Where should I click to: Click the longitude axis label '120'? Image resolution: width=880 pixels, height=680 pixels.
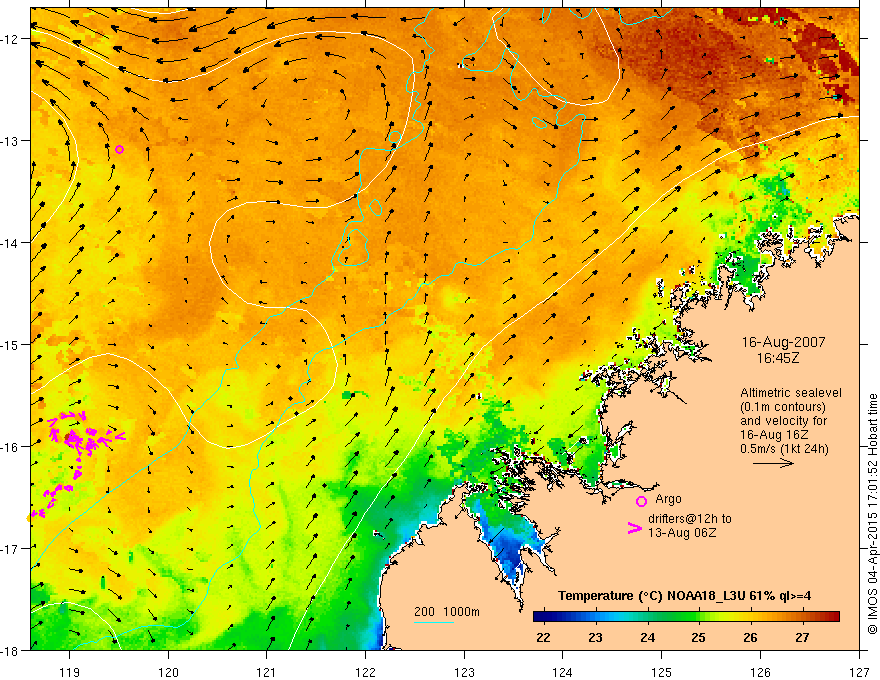click(168, 672)
